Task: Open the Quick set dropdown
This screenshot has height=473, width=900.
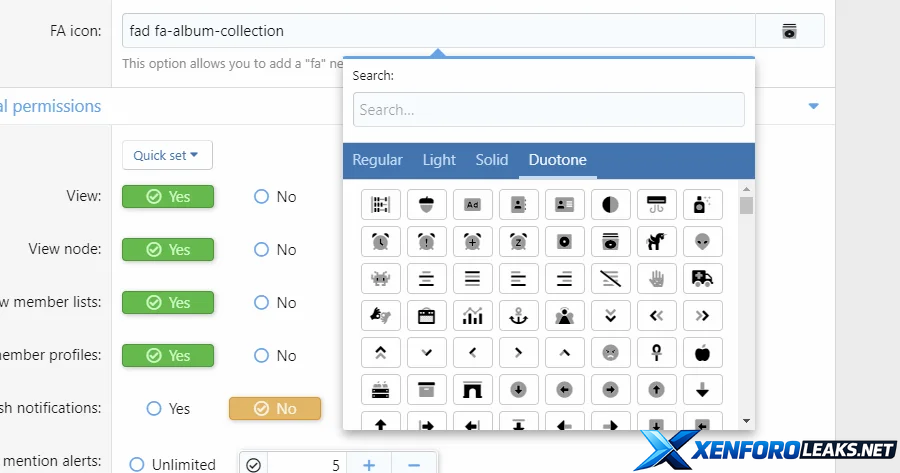Action: pos(166,155)
